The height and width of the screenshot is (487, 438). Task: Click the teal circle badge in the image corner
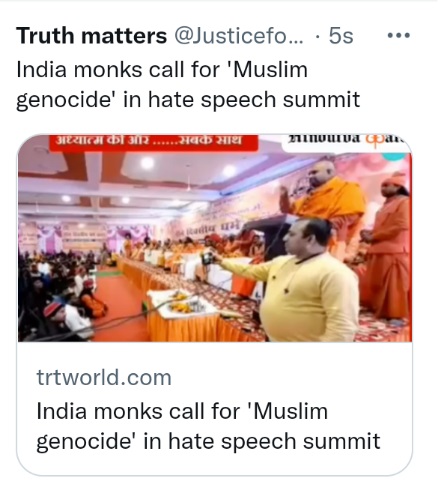pyautogui.click(x=395, y=157)
